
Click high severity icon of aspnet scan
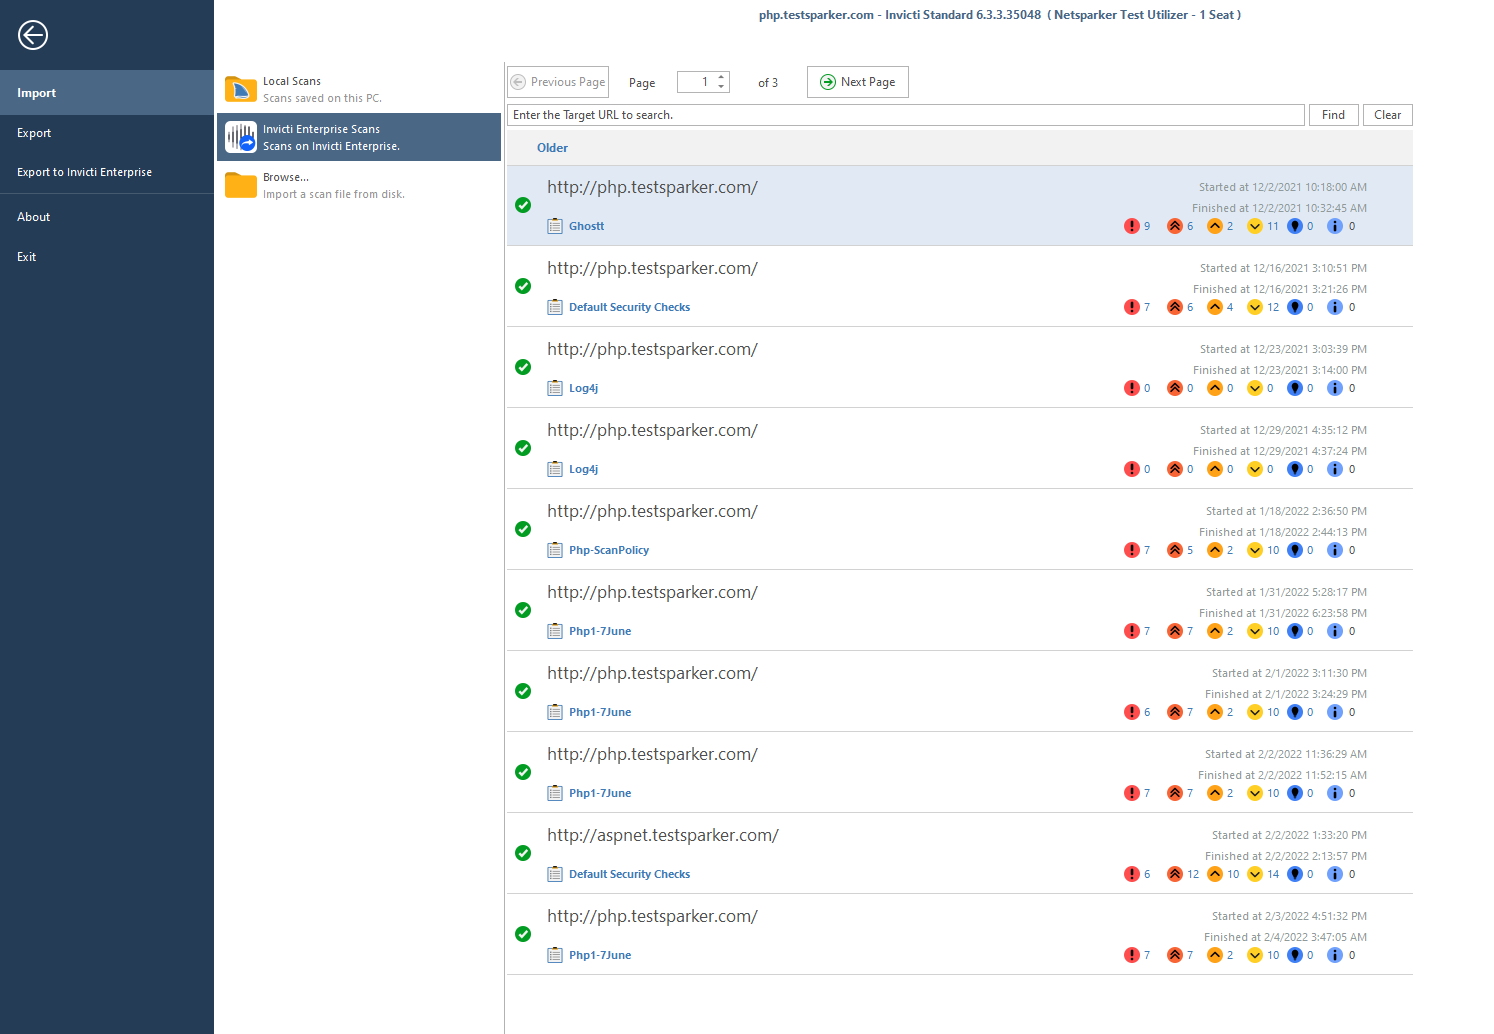click(1175, 874)
